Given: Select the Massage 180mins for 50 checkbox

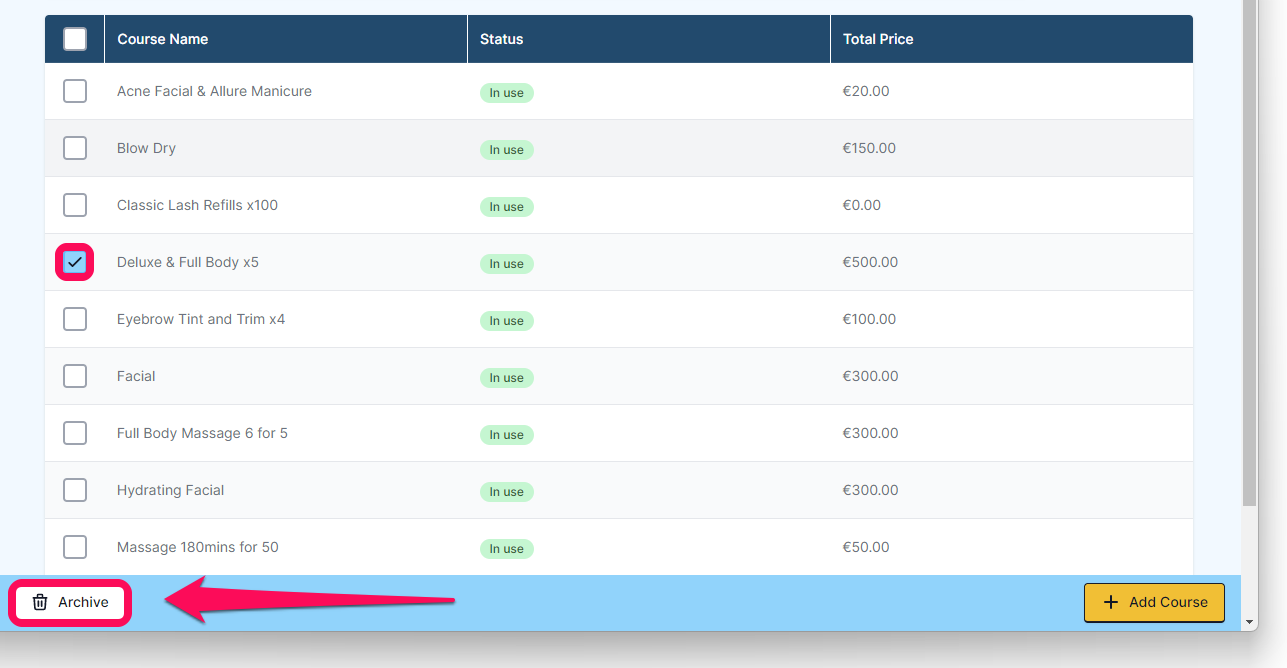Looking at the screenshot, I should click(x=75, y=547).
